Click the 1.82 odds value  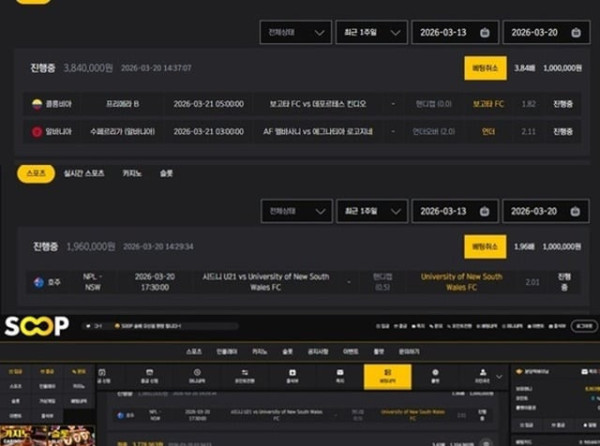pyautogui.click(x=528, y=104)
